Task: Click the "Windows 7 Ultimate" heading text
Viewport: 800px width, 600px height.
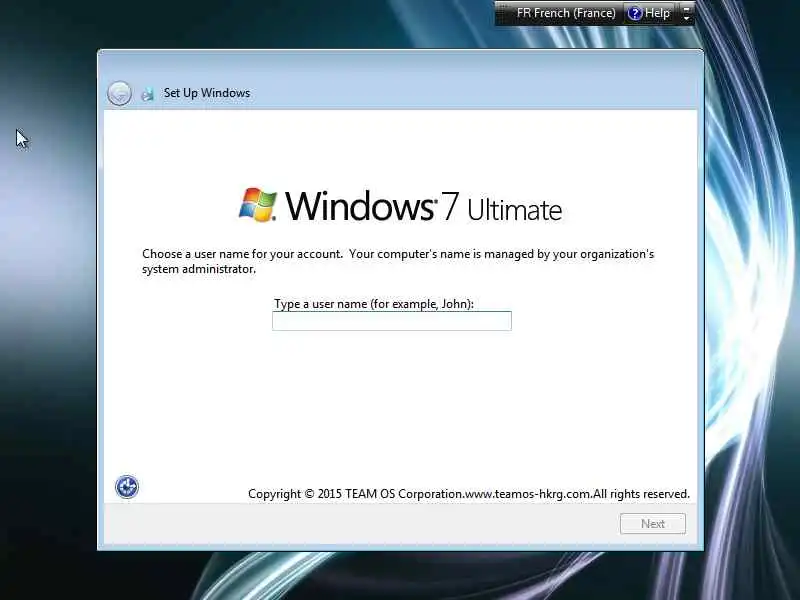Action: click(x=423, y=206)
